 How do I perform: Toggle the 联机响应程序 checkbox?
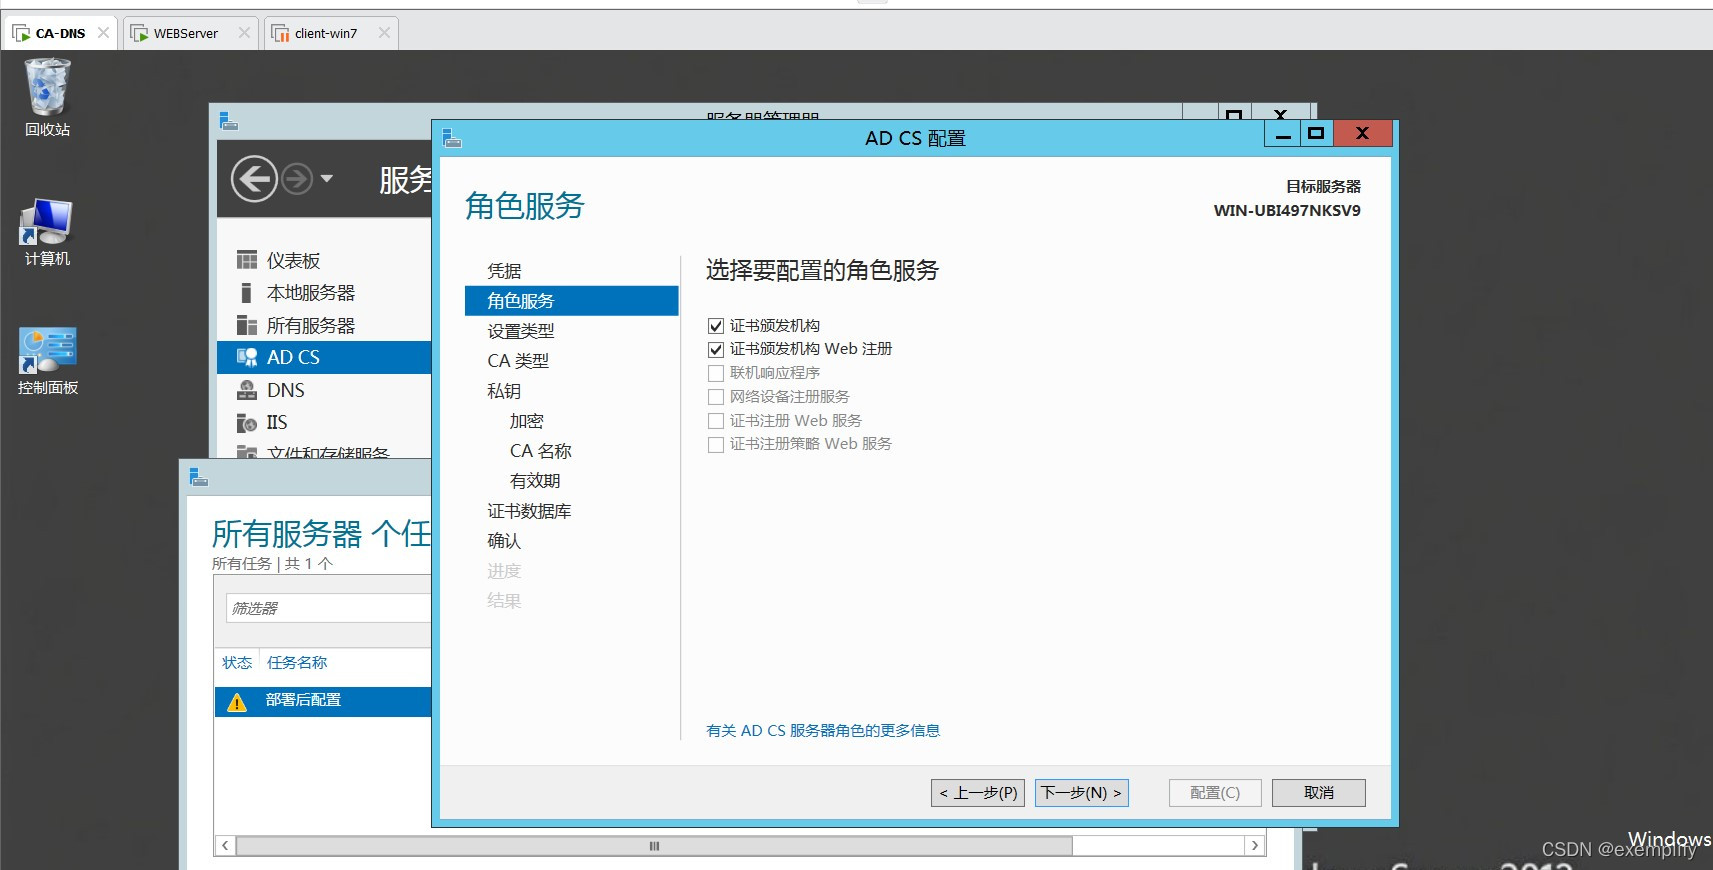(715, 373)
